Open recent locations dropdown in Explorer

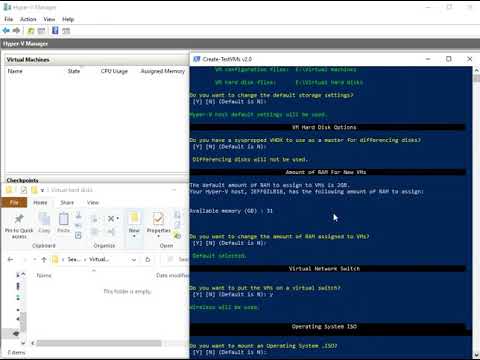35,259
